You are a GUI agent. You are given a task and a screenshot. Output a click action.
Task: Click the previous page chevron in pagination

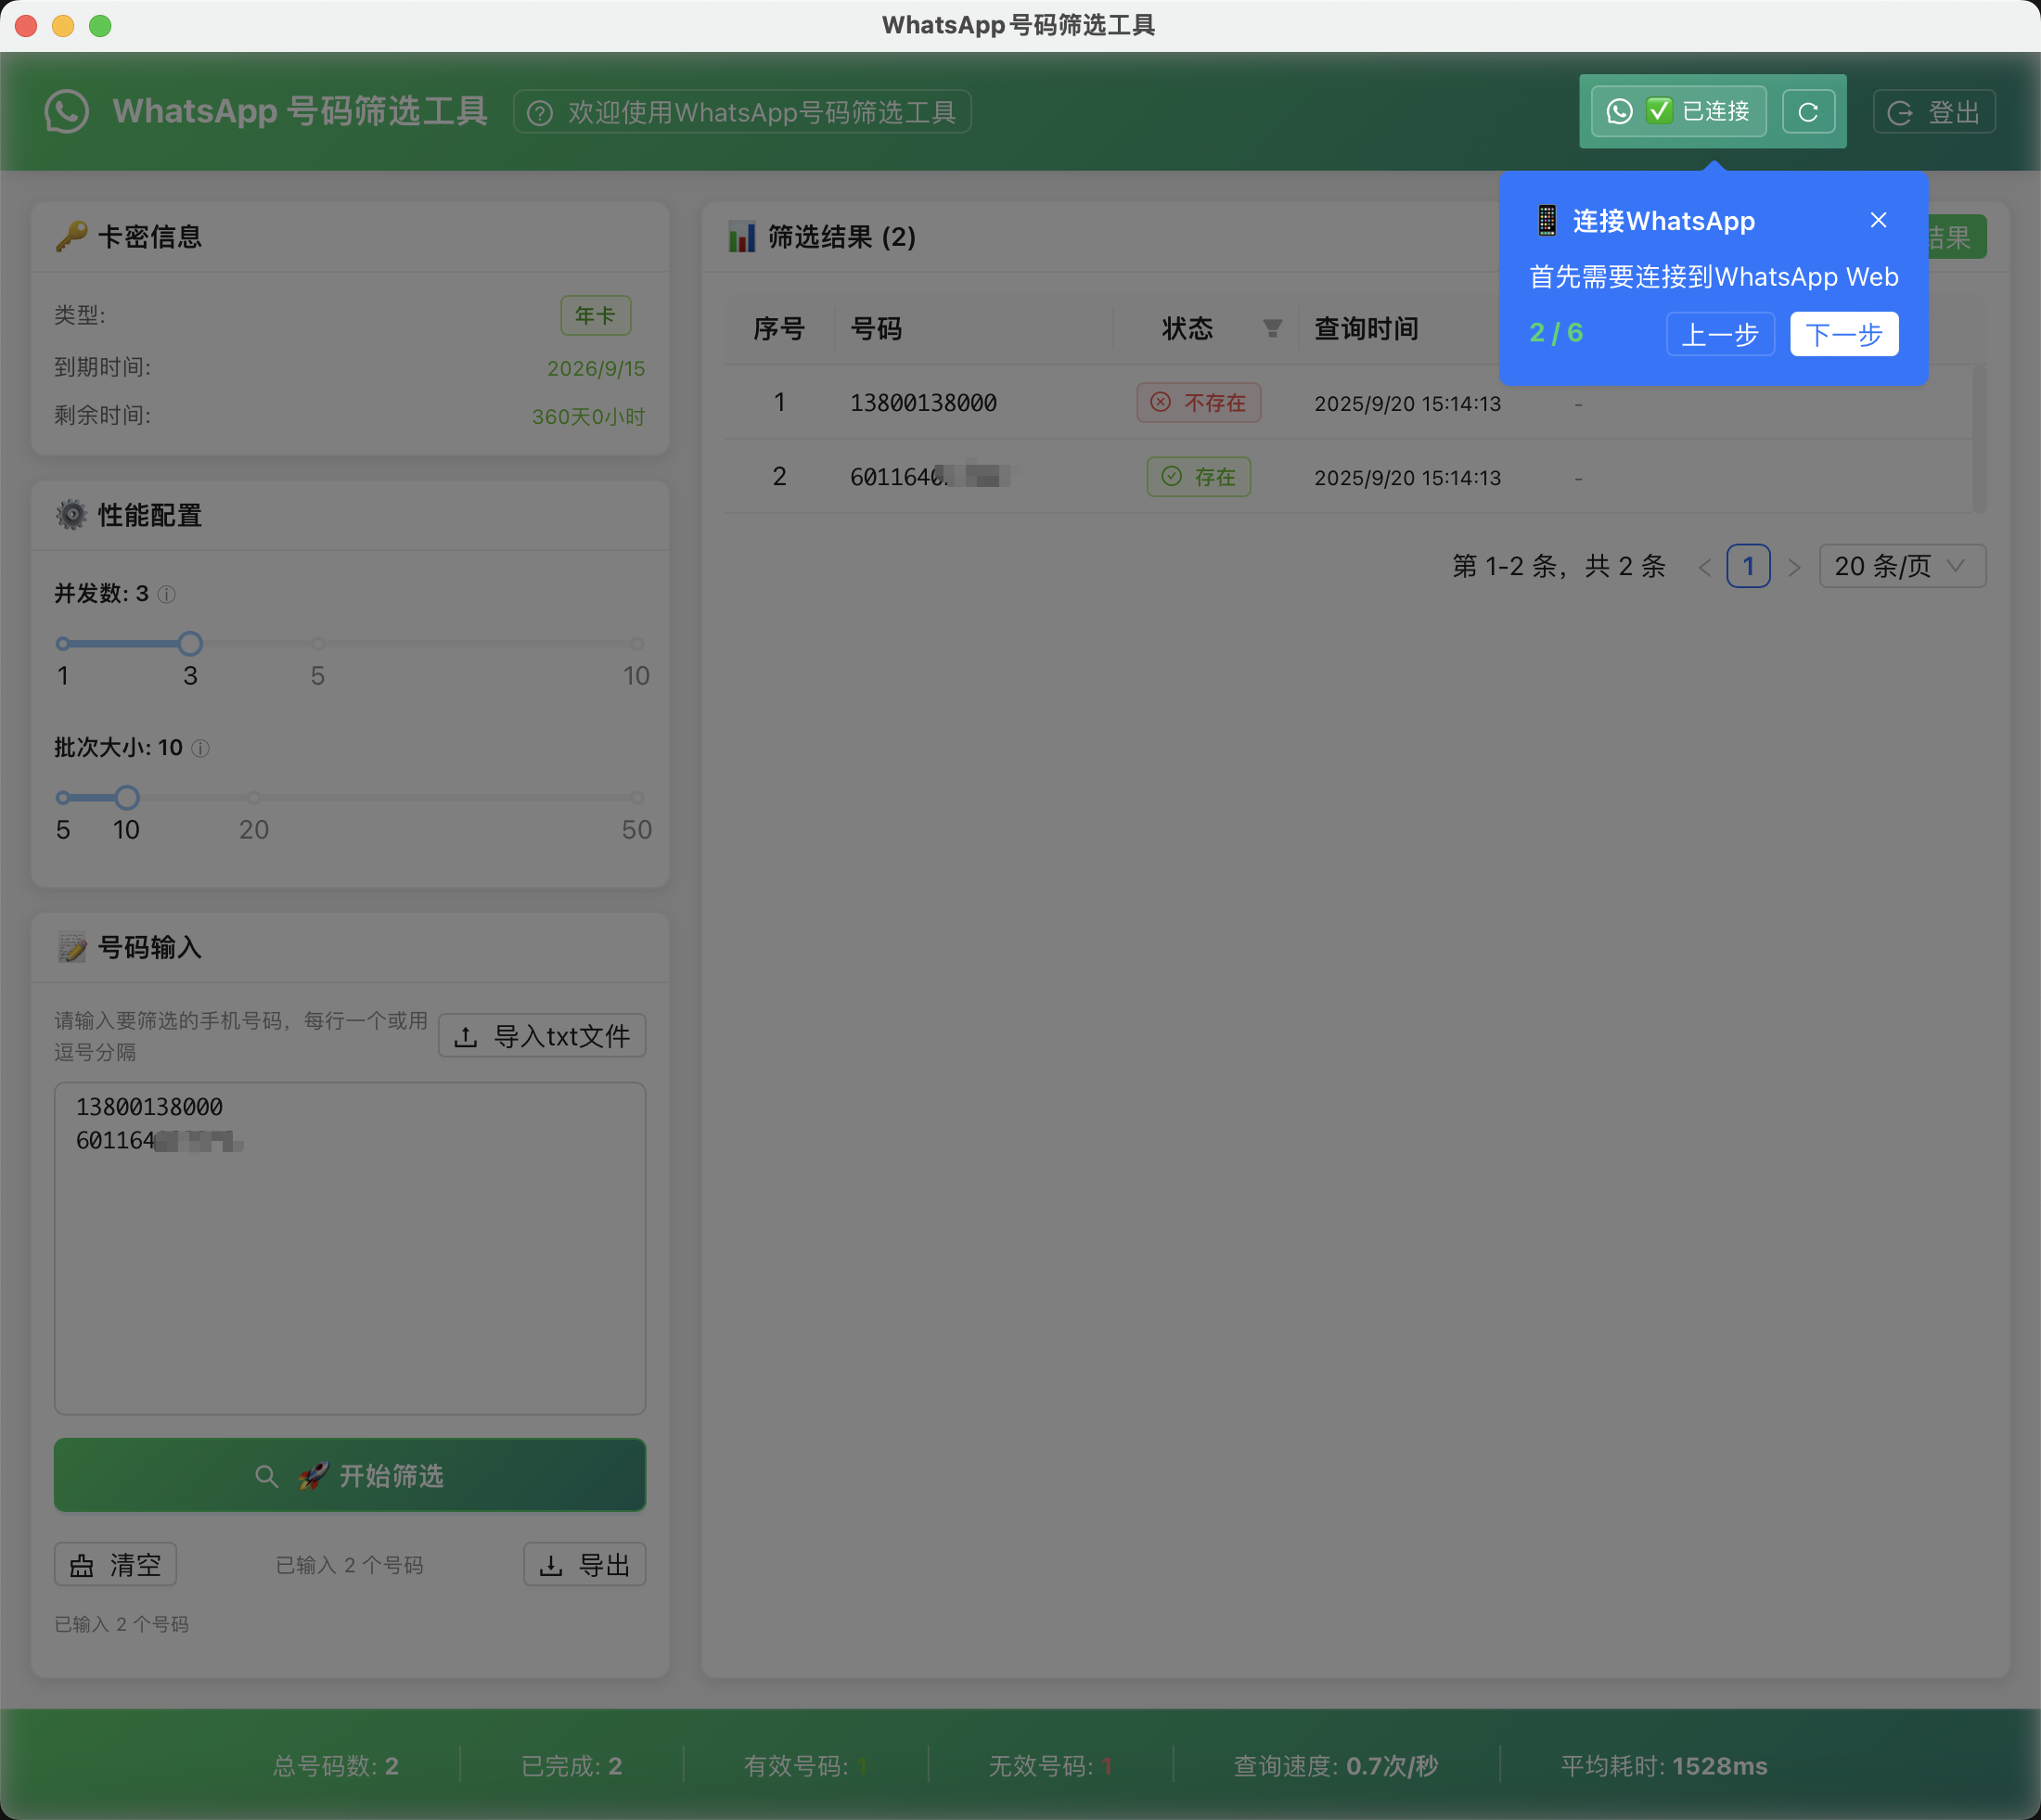[1704, 566]
